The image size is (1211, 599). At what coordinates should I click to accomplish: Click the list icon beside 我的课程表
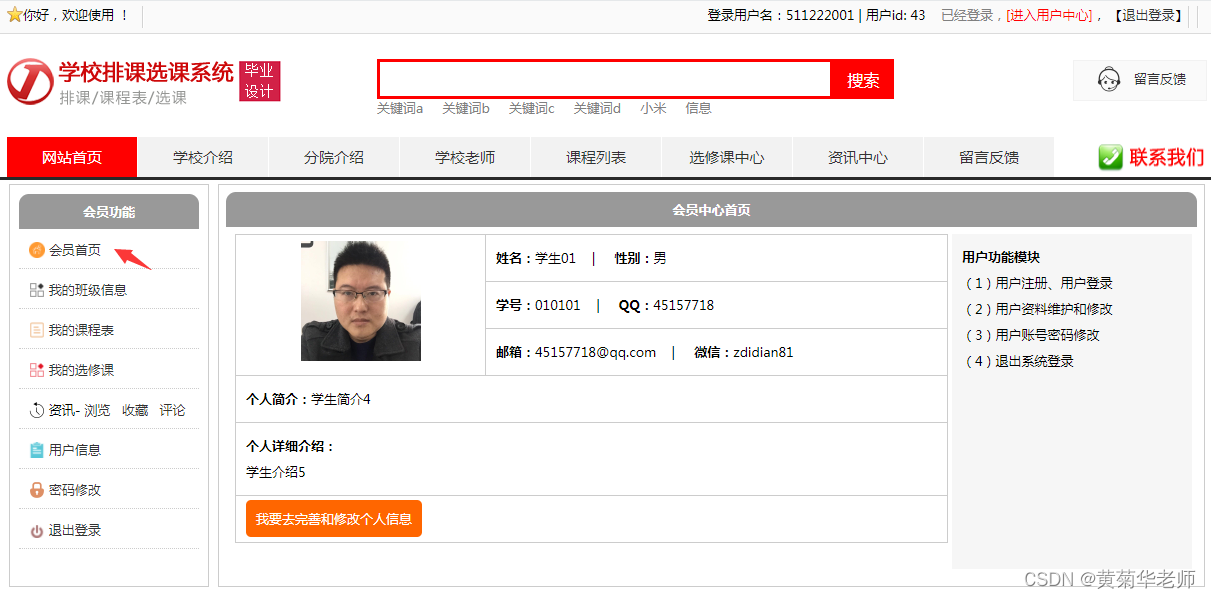[37, 330]
